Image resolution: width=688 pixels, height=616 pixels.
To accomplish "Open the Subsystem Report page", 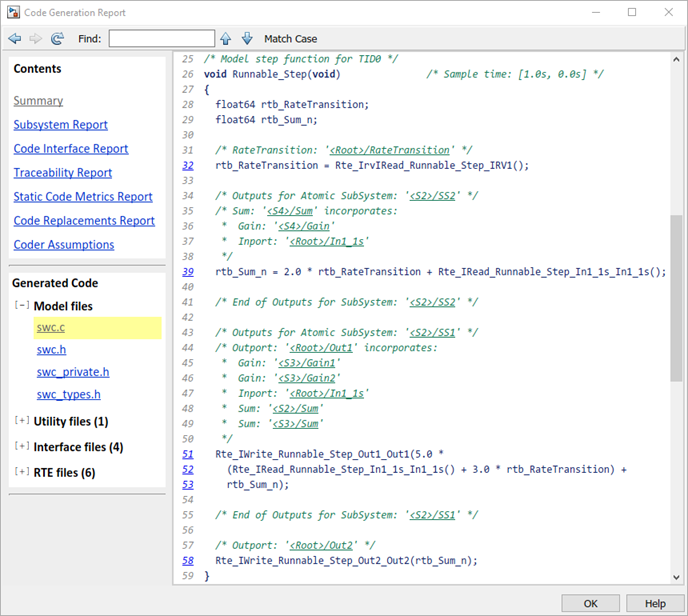I will pyautogui.click(x=60, y=125).
